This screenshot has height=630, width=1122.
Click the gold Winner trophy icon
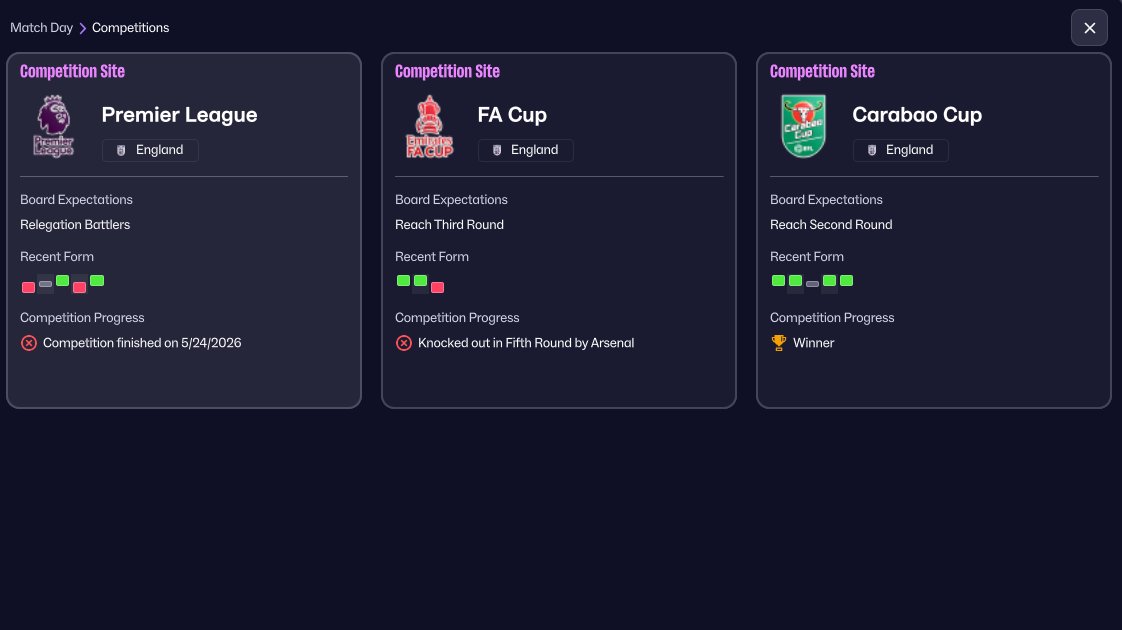pos(779,343)
